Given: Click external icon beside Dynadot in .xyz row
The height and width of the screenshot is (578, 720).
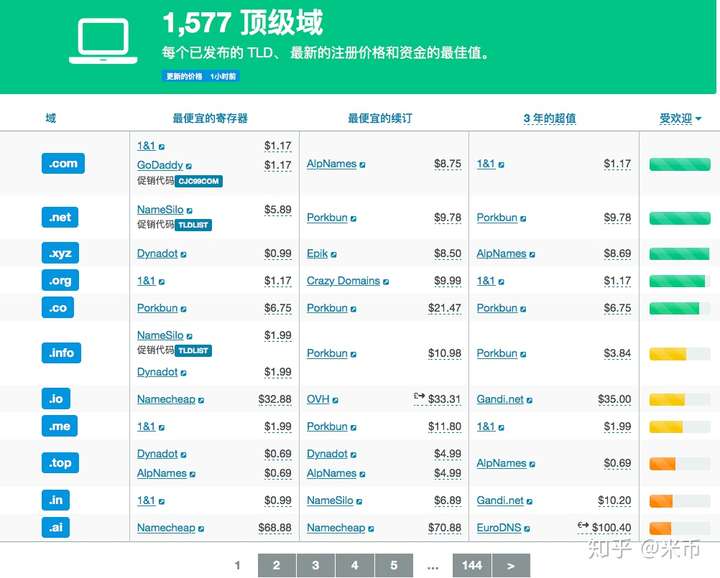Looking at the screenshot, I should point(183,254).
